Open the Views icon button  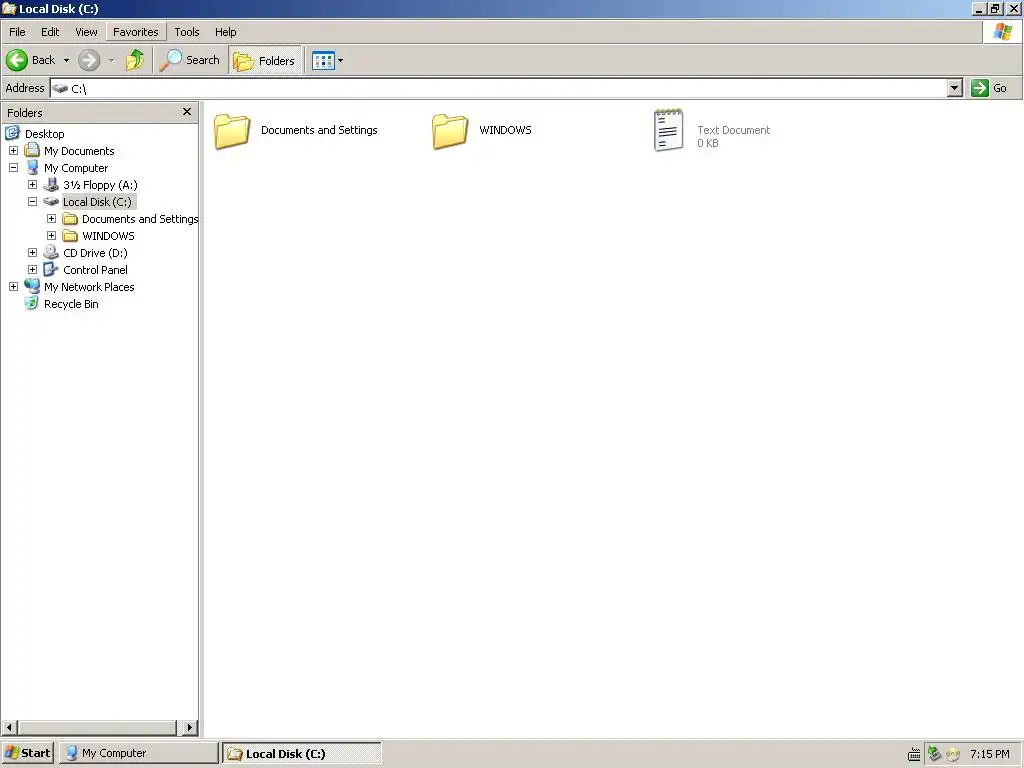[x=323, y=61]
